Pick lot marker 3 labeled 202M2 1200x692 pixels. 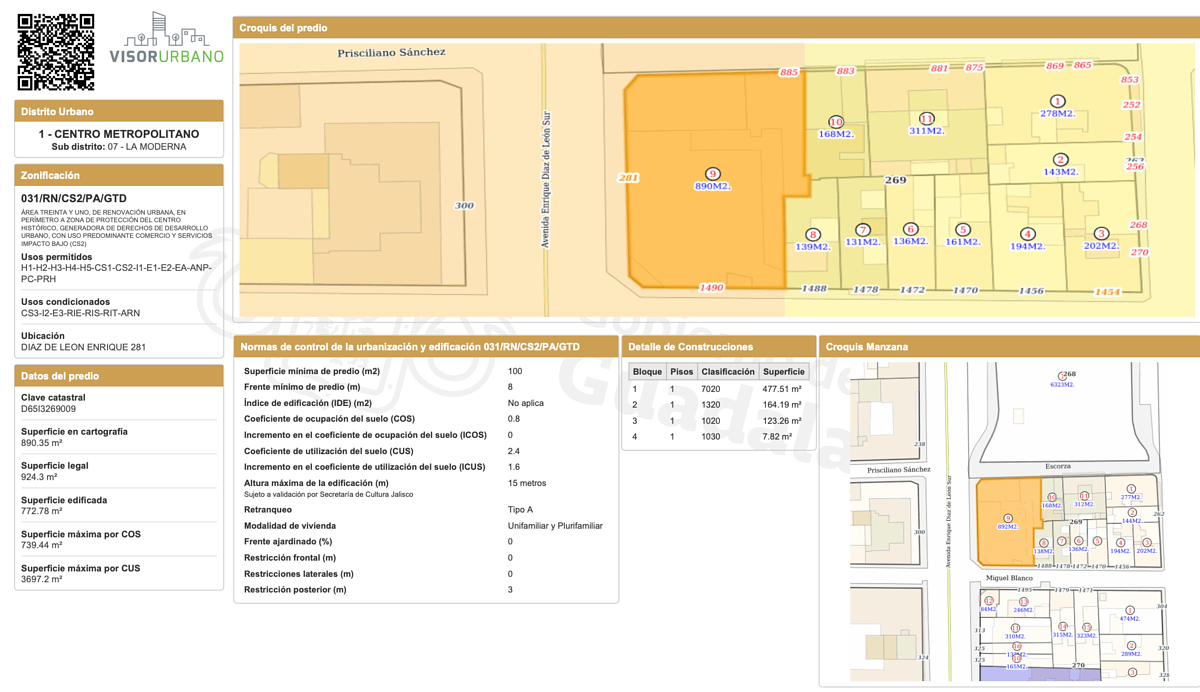(1100, 234)
